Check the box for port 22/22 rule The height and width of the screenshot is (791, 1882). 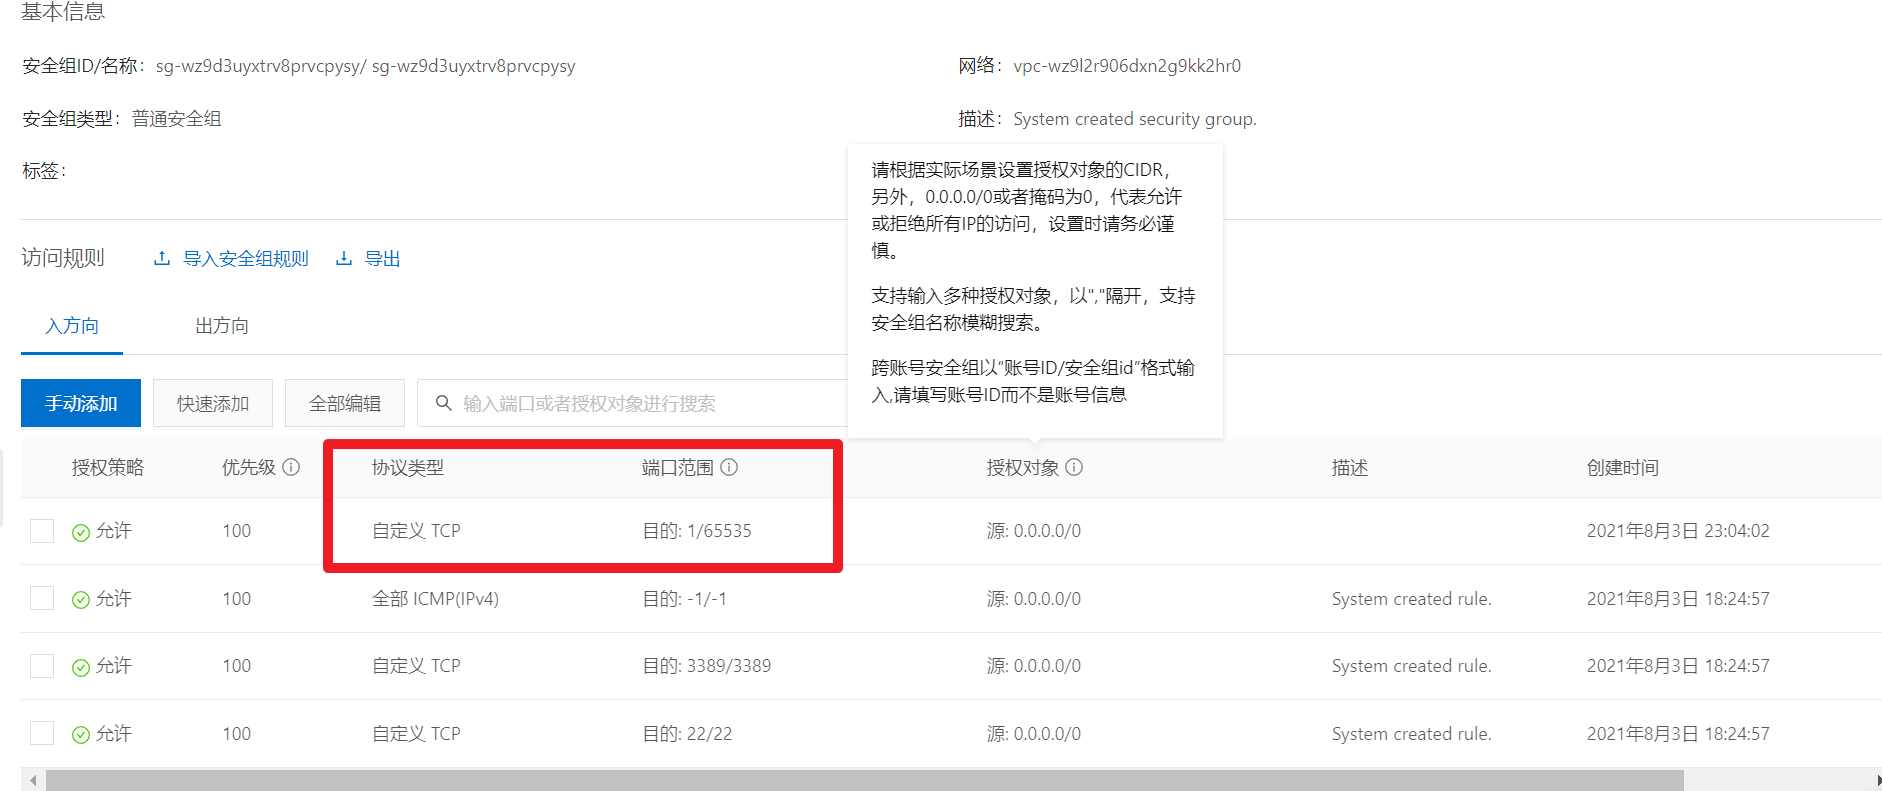tap(42, 733)
